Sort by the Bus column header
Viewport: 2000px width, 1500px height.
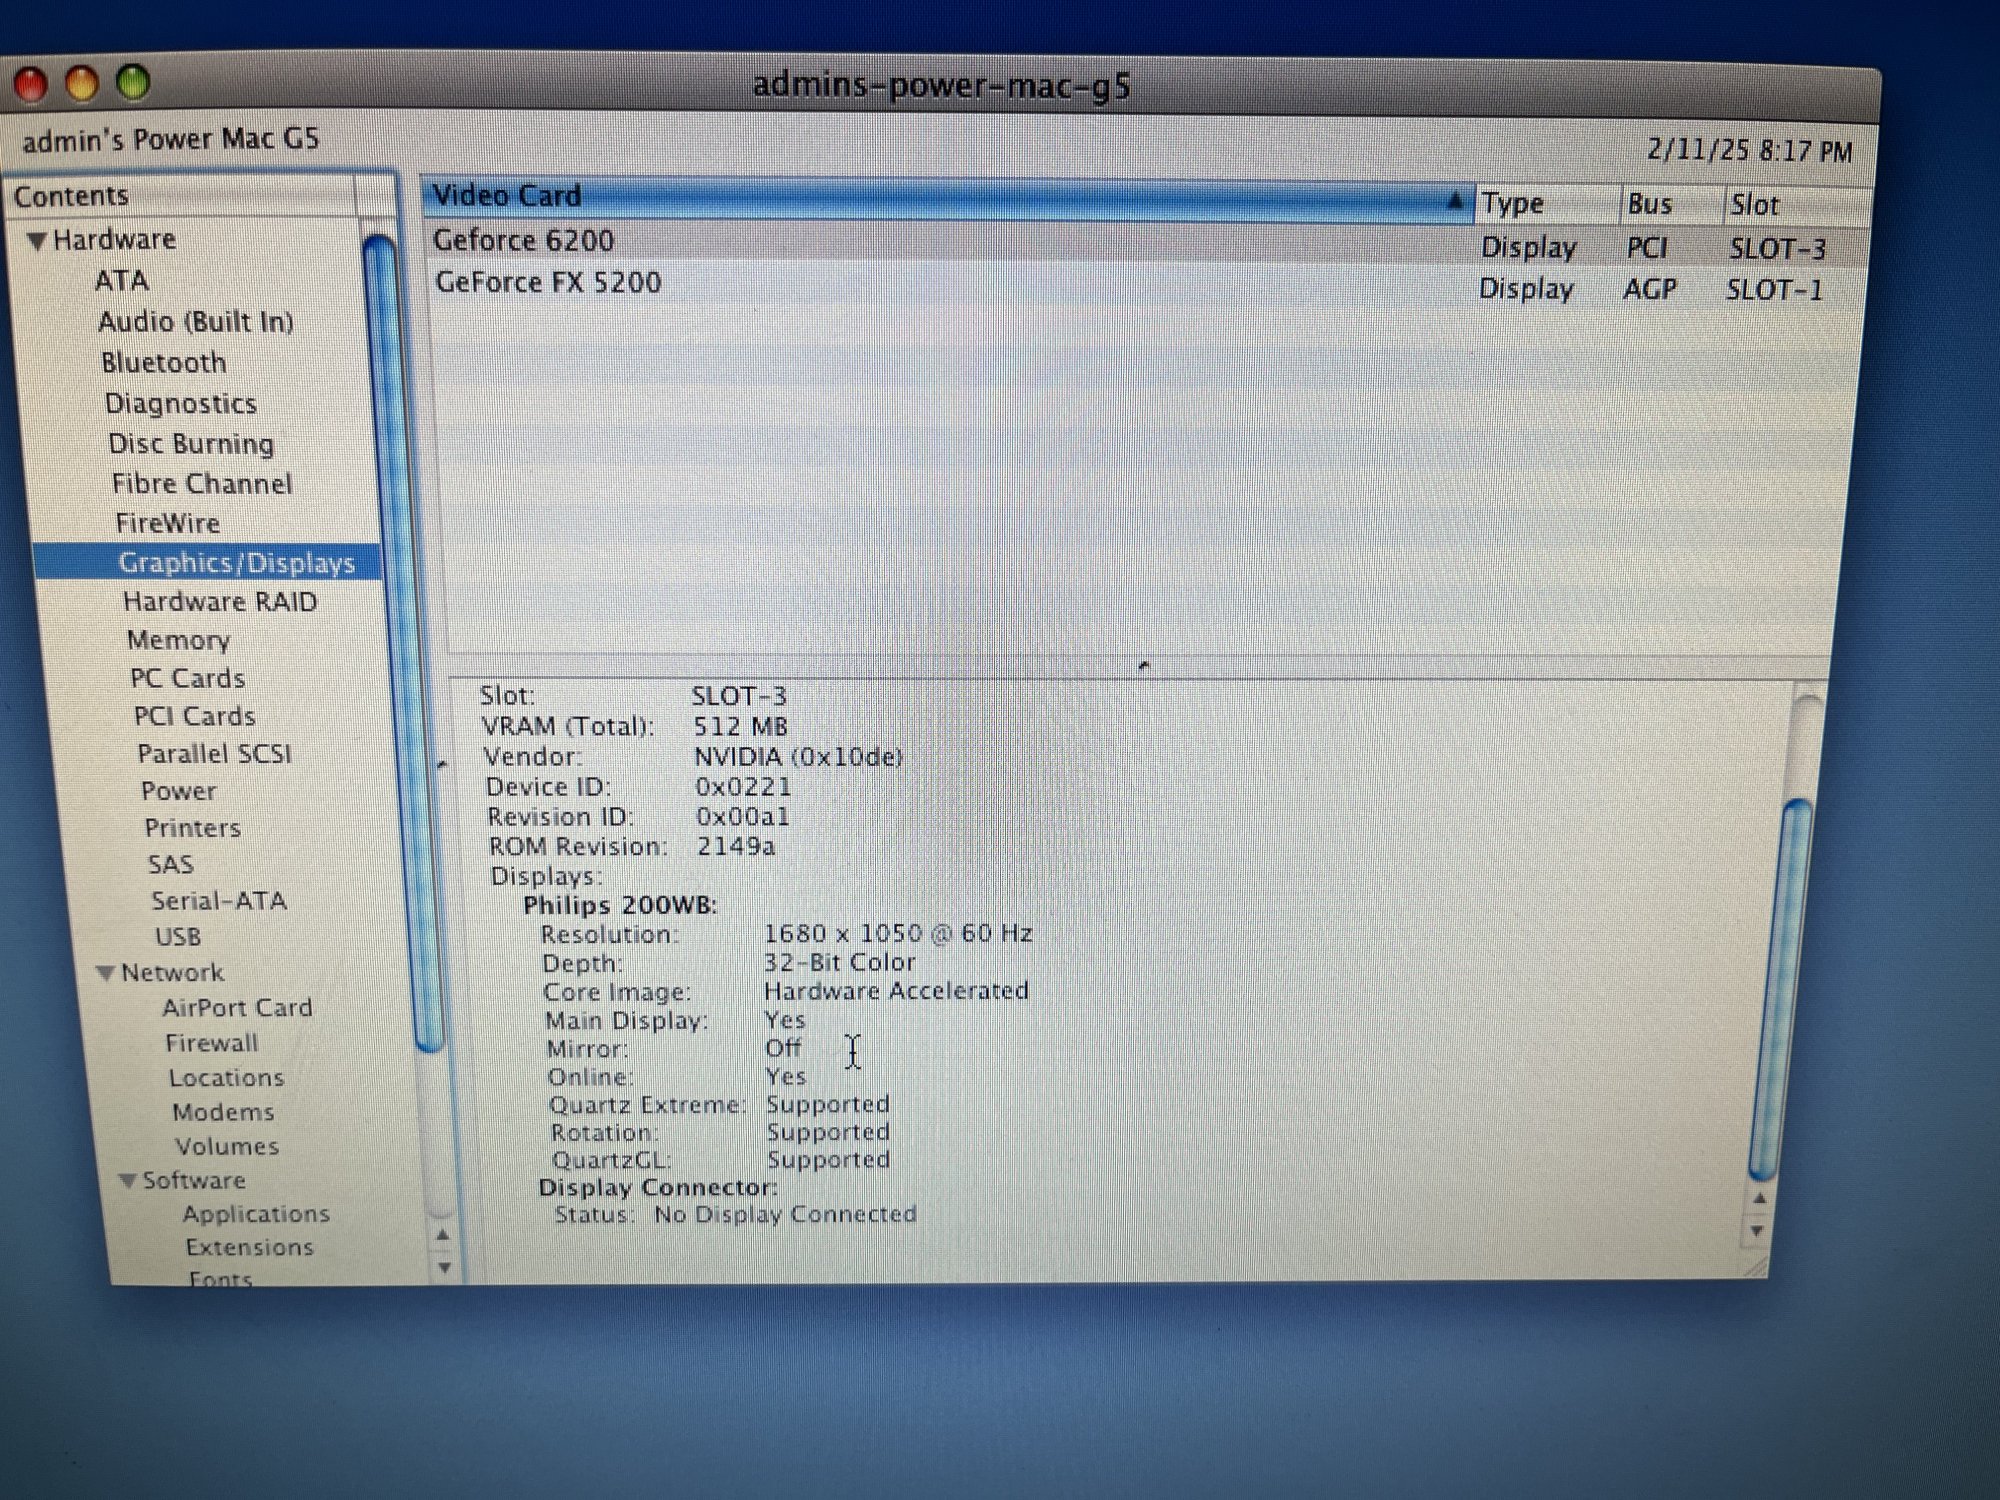point(1672,205)
